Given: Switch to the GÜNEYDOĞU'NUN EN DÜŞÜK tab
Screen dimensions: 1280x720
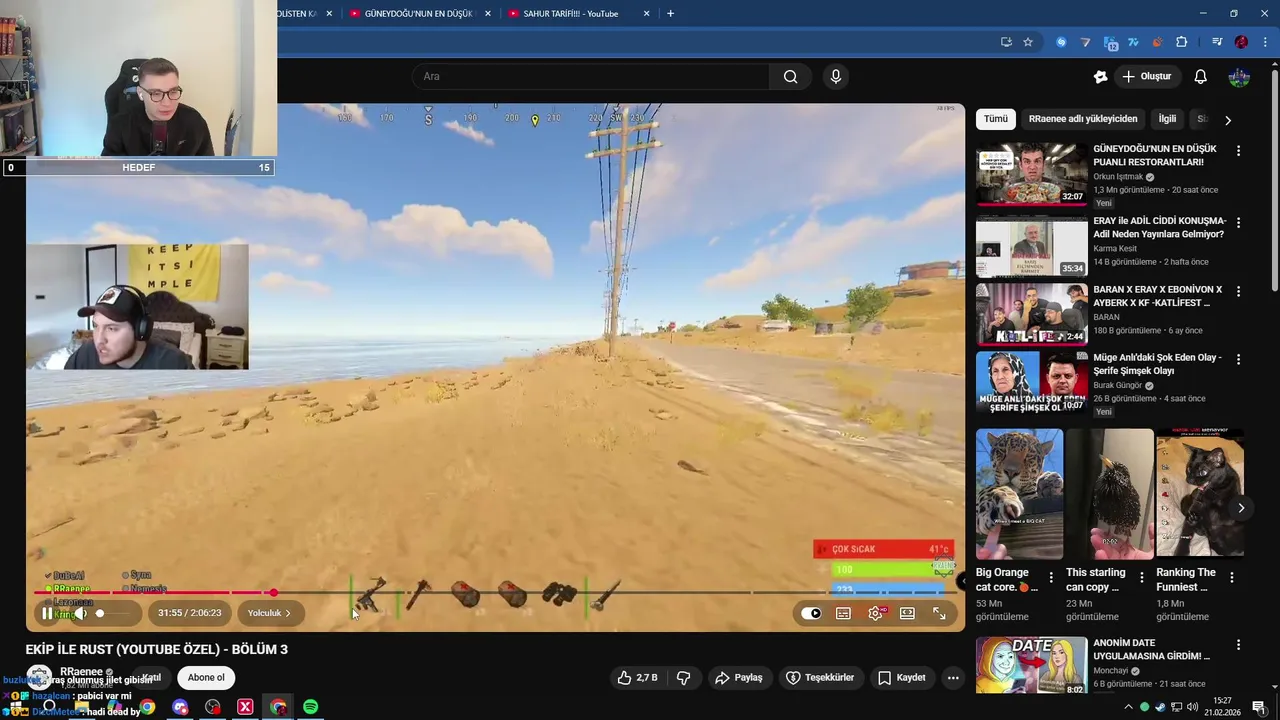Looking at the screenshot, I should [420, 14].
